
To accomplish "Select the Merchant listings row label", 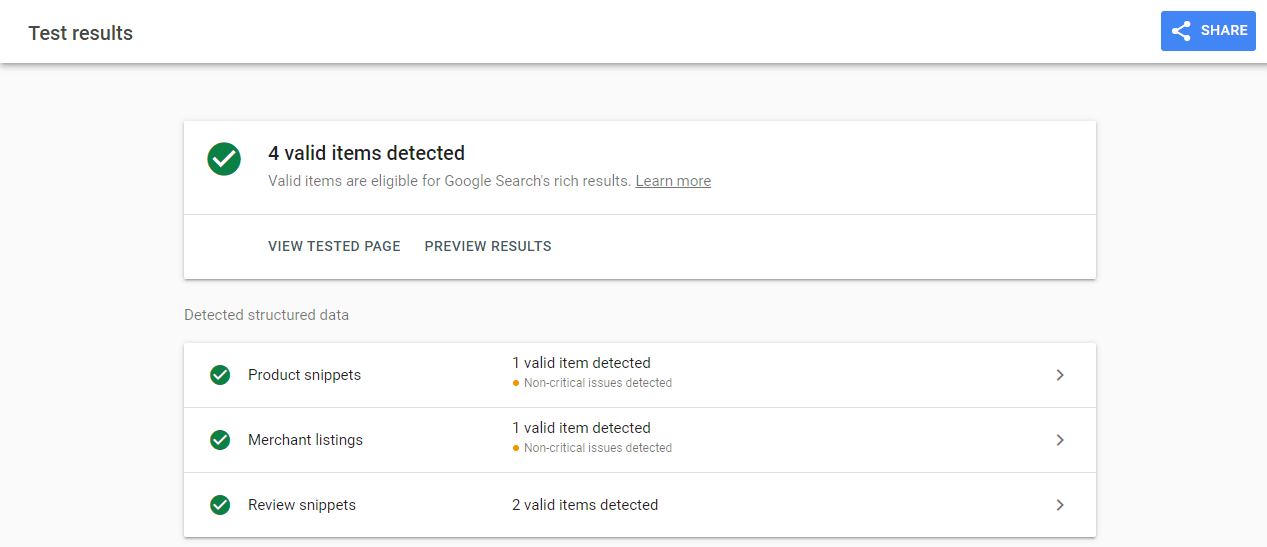I will click(305, 440).
